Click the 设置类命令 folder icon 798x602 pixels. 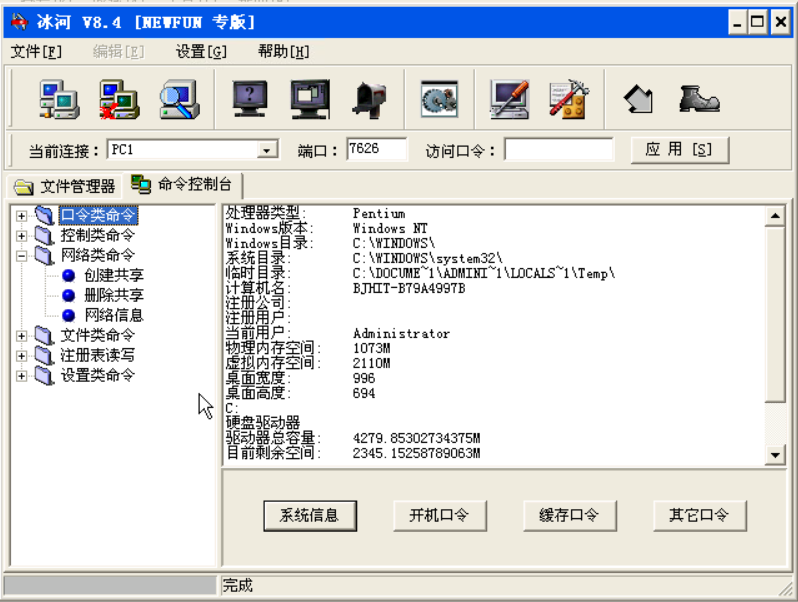(44, 375)
